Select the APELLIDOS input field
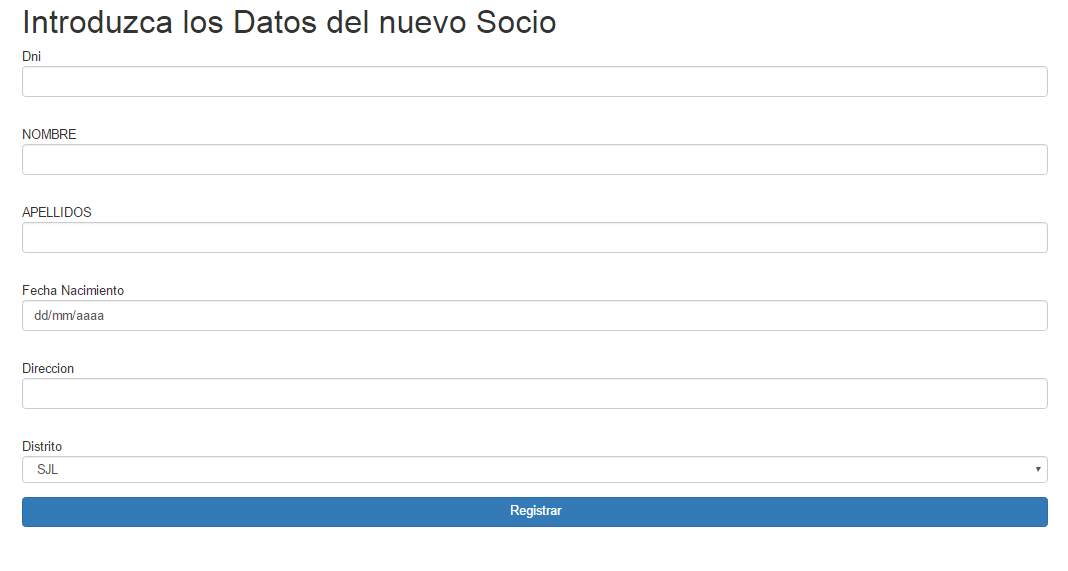Screen dimensions: 1068x571 tap(535, 238)
